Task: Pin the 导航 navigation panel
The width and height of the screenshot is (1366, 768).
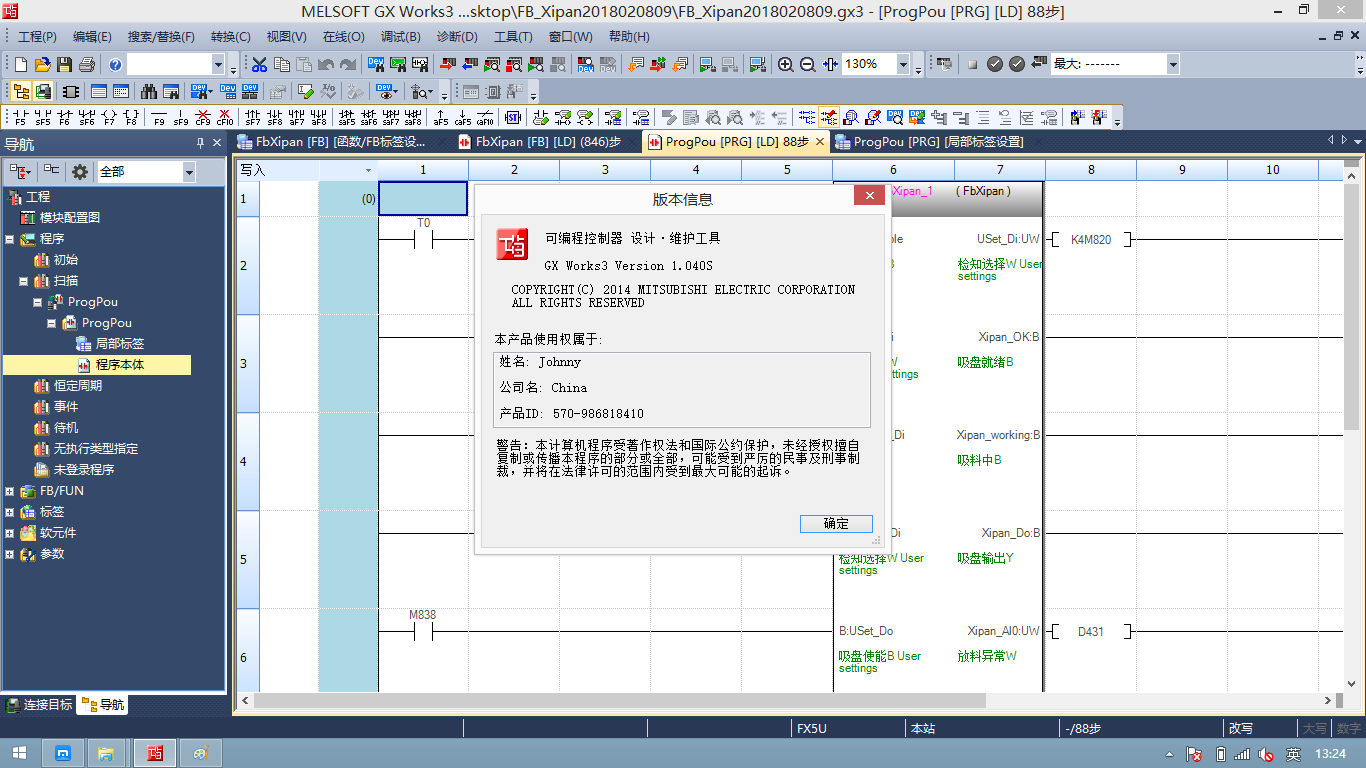Action: pyautogui.click(x=200, y=145)
